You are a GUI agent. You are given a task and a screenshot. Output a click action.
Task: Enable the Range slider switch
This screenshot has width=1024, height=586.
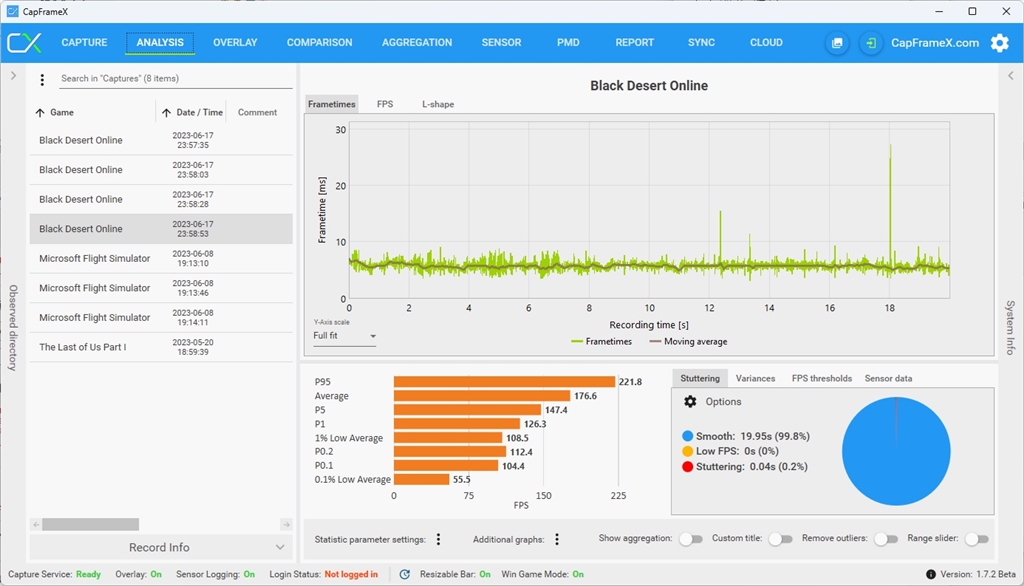tap(977, 539)
